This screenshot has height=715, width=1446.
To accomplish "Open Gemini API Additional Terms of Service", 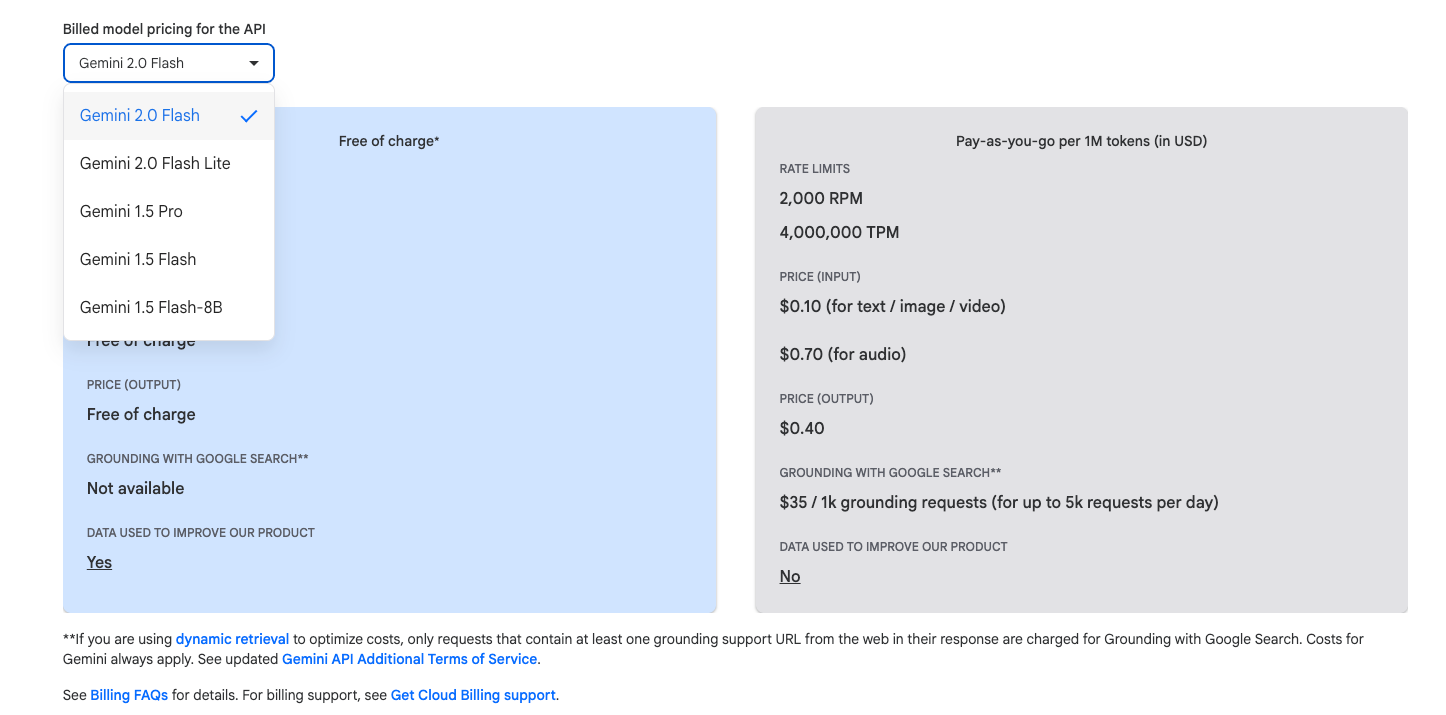I will coord(410,659).
